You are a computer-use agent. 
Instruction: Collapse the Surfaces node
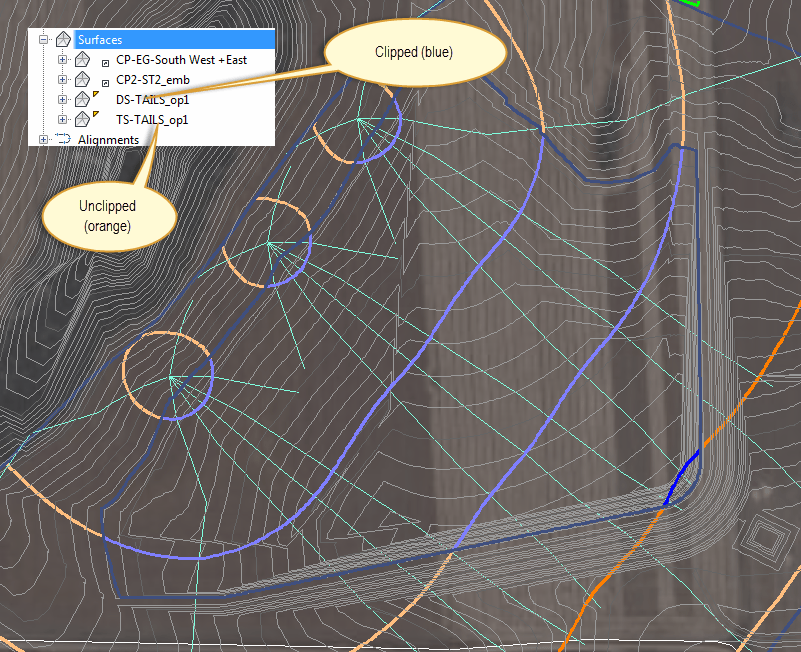click(x=42, y=38)
